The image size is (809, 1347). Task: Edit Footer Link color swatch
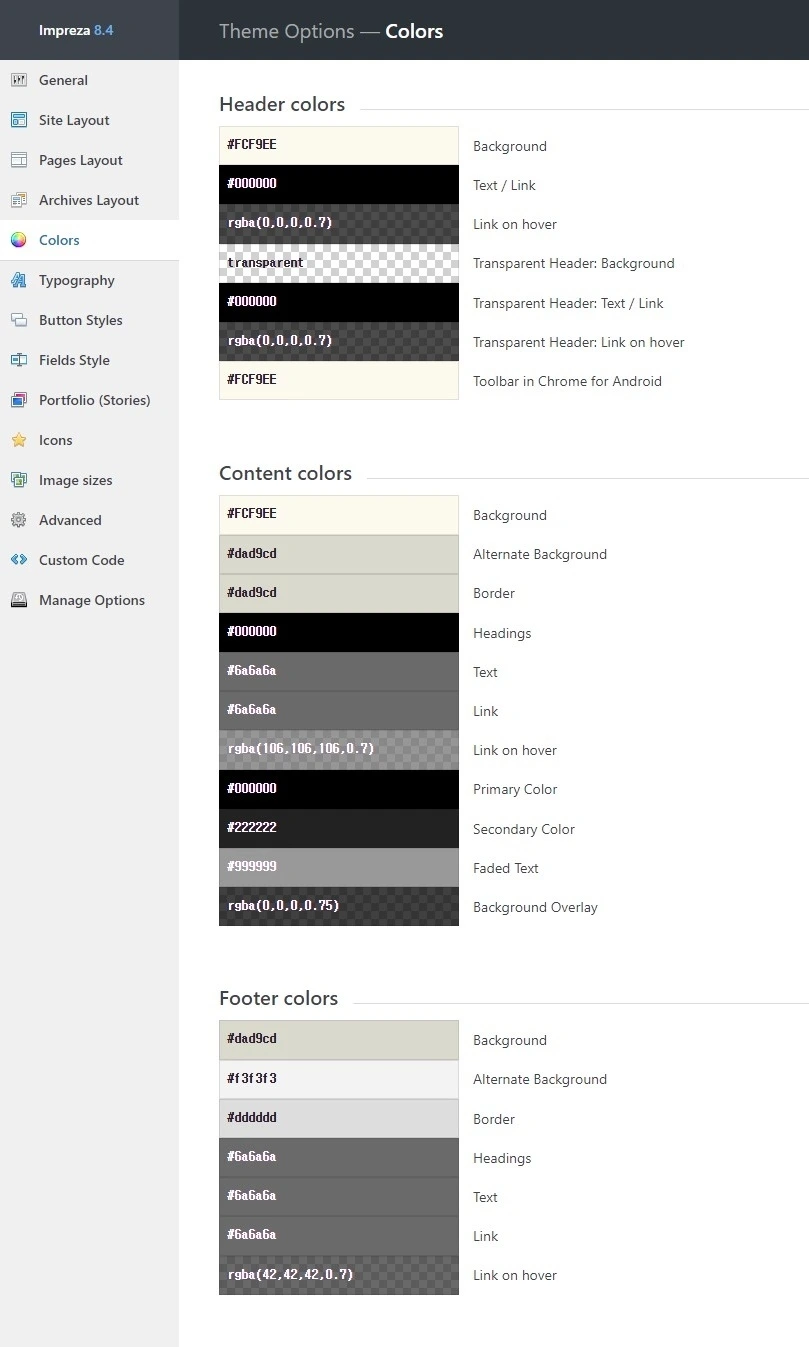339,1235
